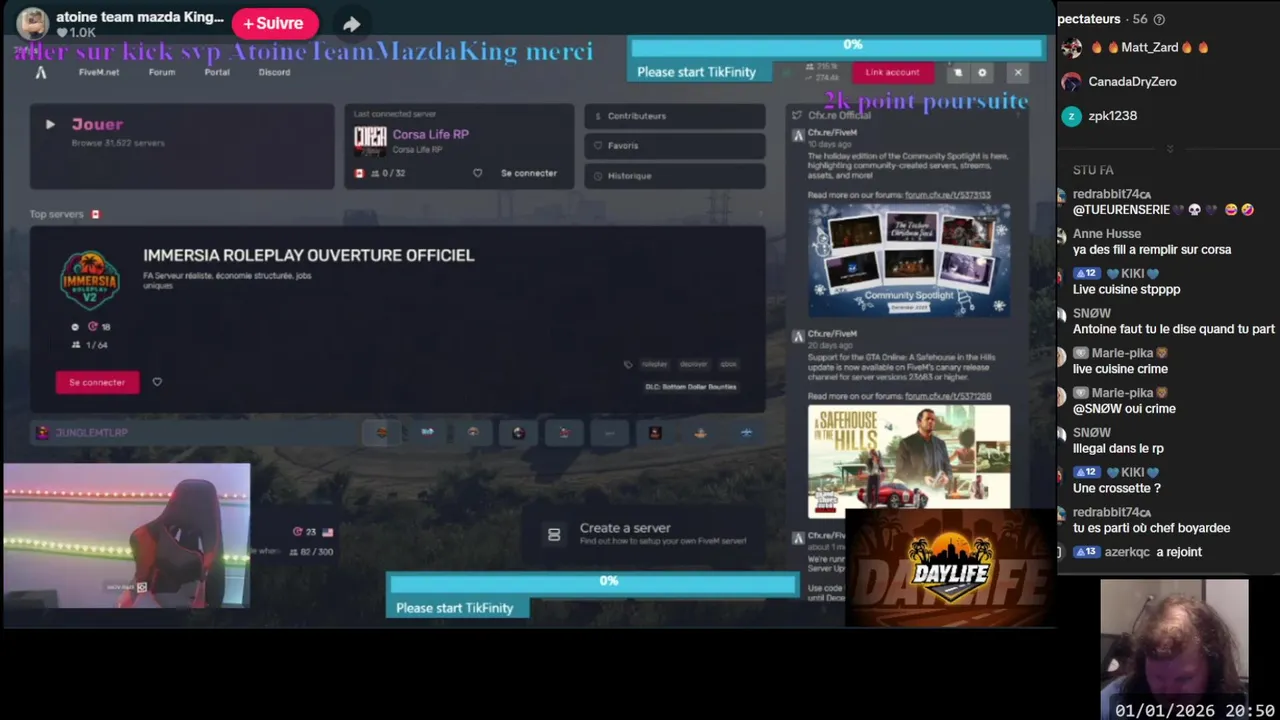
Task: Click the 'Une crossette ?' chat message
Action: pyautogui.click(x=1116, y=488)
